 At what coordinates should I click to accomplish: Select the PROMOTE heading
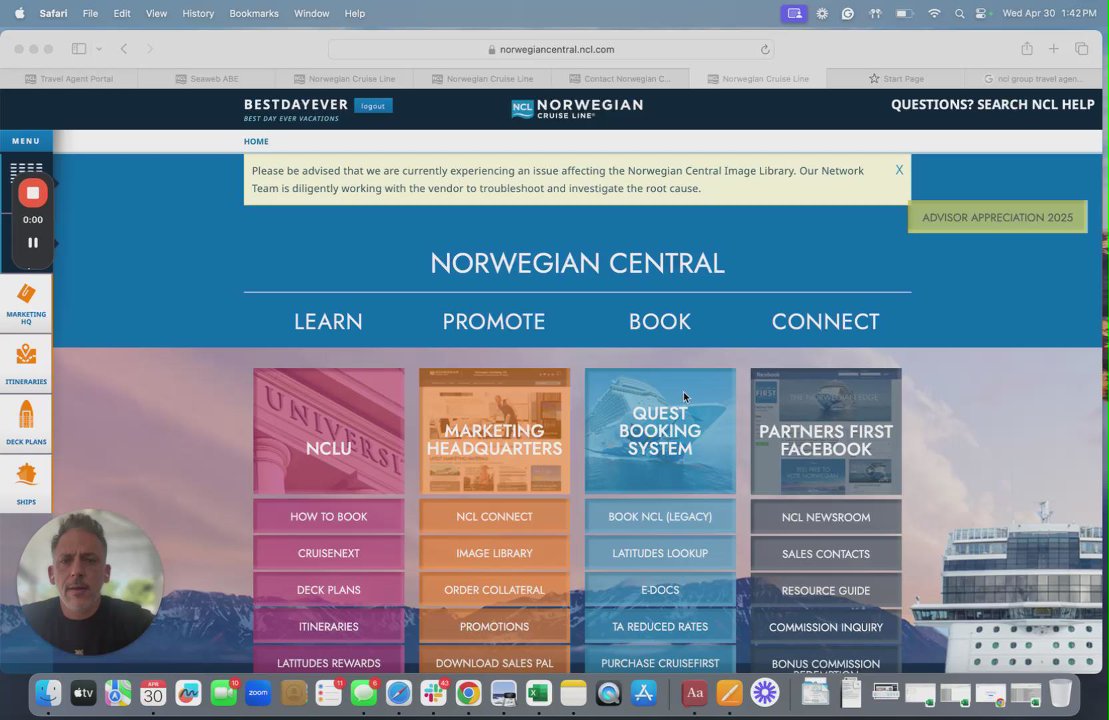pos(494,322)
